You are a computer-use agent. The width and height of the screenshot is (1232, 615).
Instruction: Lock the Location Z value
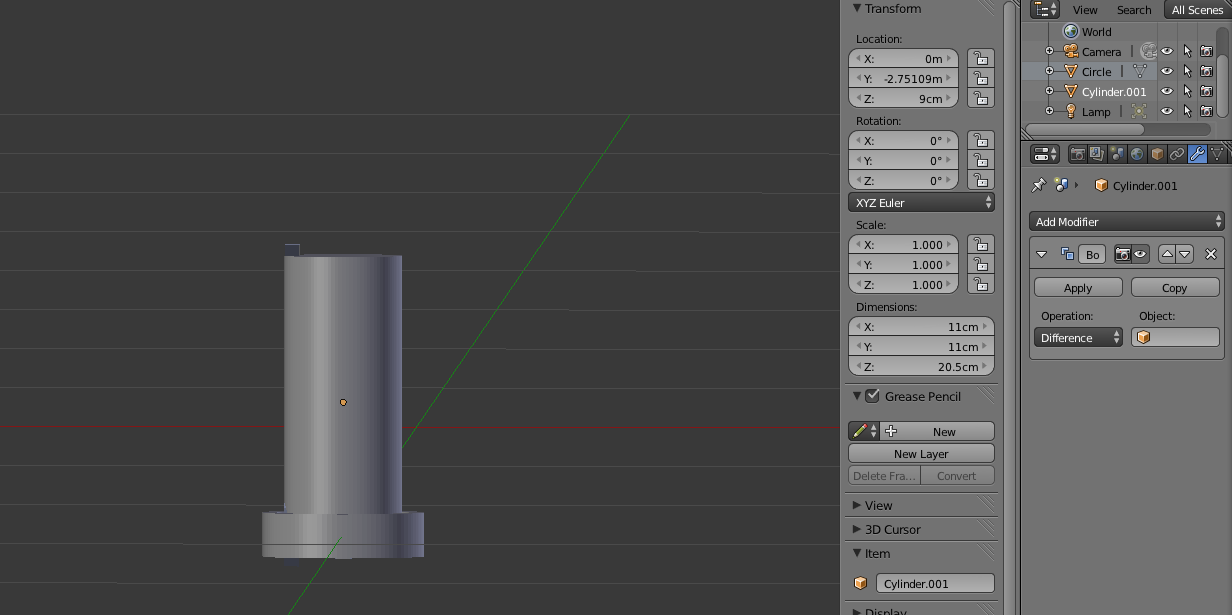click(981, 99)
